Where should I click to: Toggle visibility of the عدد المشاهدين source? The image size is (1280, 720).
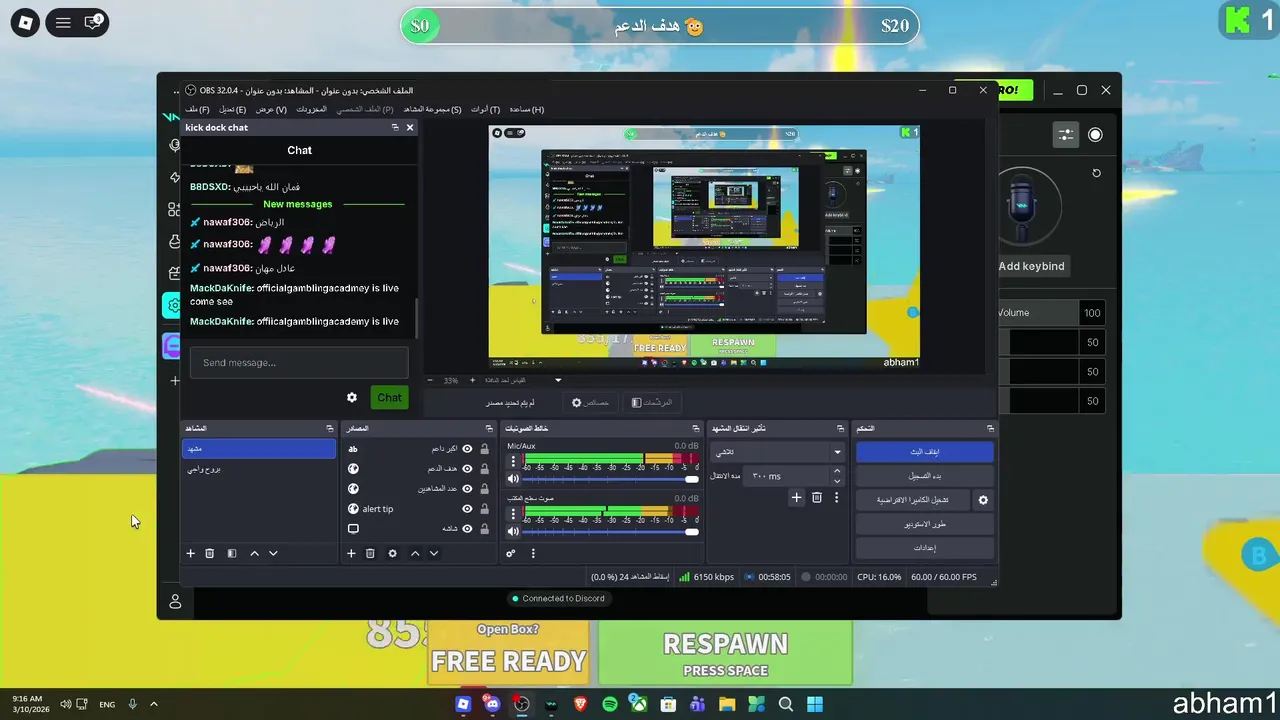[467, 489]
